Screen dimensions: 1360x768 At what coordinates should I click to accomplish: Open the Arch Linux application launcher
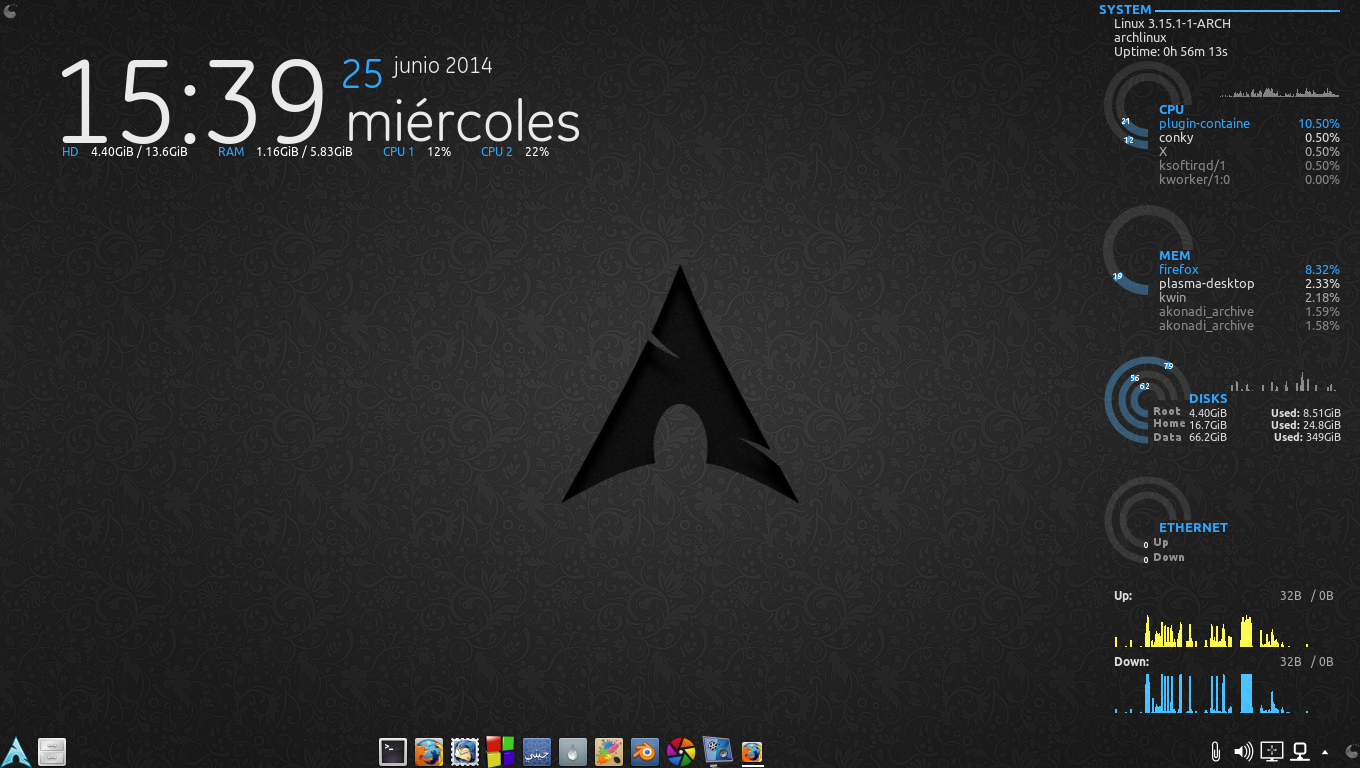coord(16,751)
